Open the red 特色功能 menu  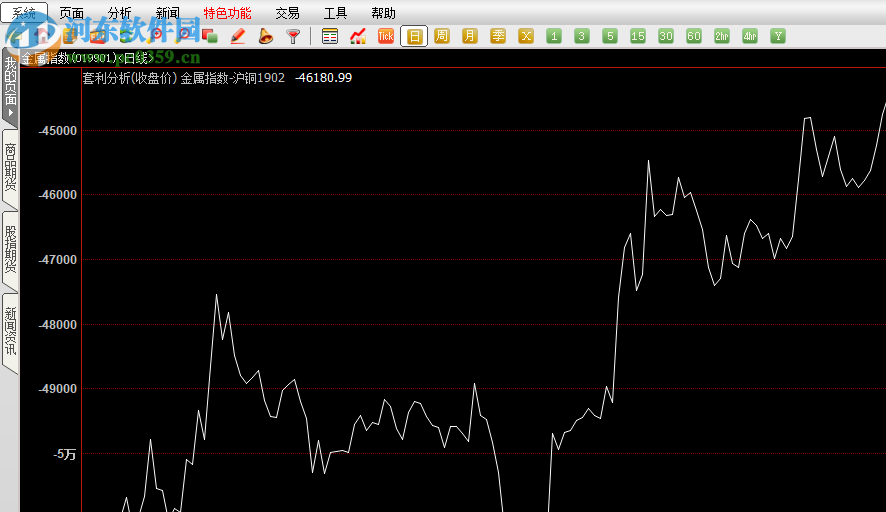[x=227, y=13]
